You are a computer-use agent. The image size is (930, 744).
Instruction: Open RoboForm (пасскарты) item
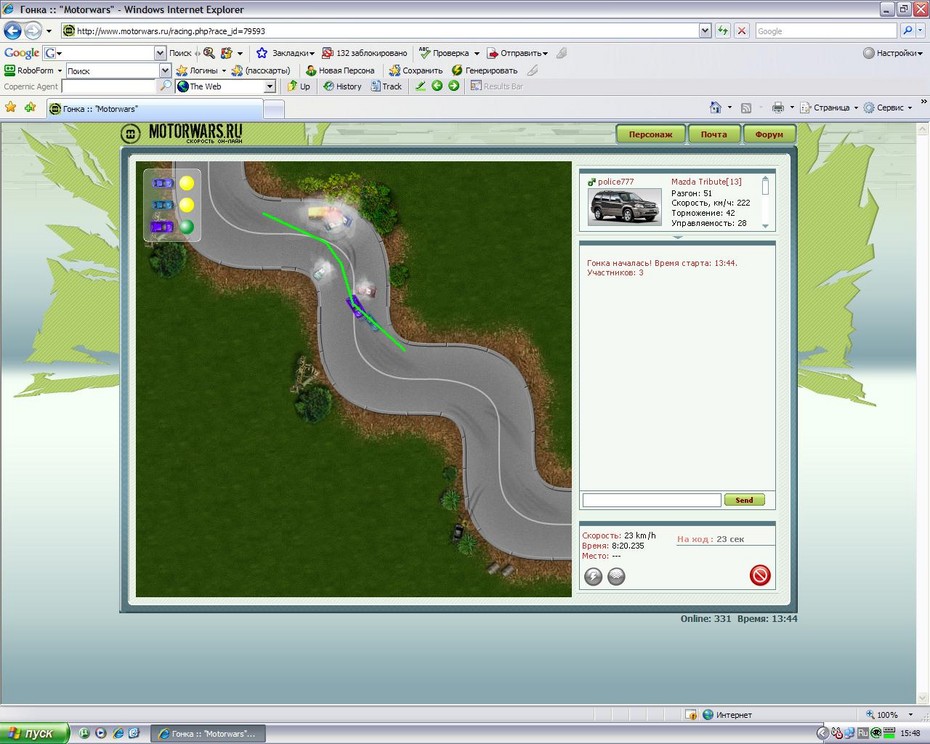261,70
